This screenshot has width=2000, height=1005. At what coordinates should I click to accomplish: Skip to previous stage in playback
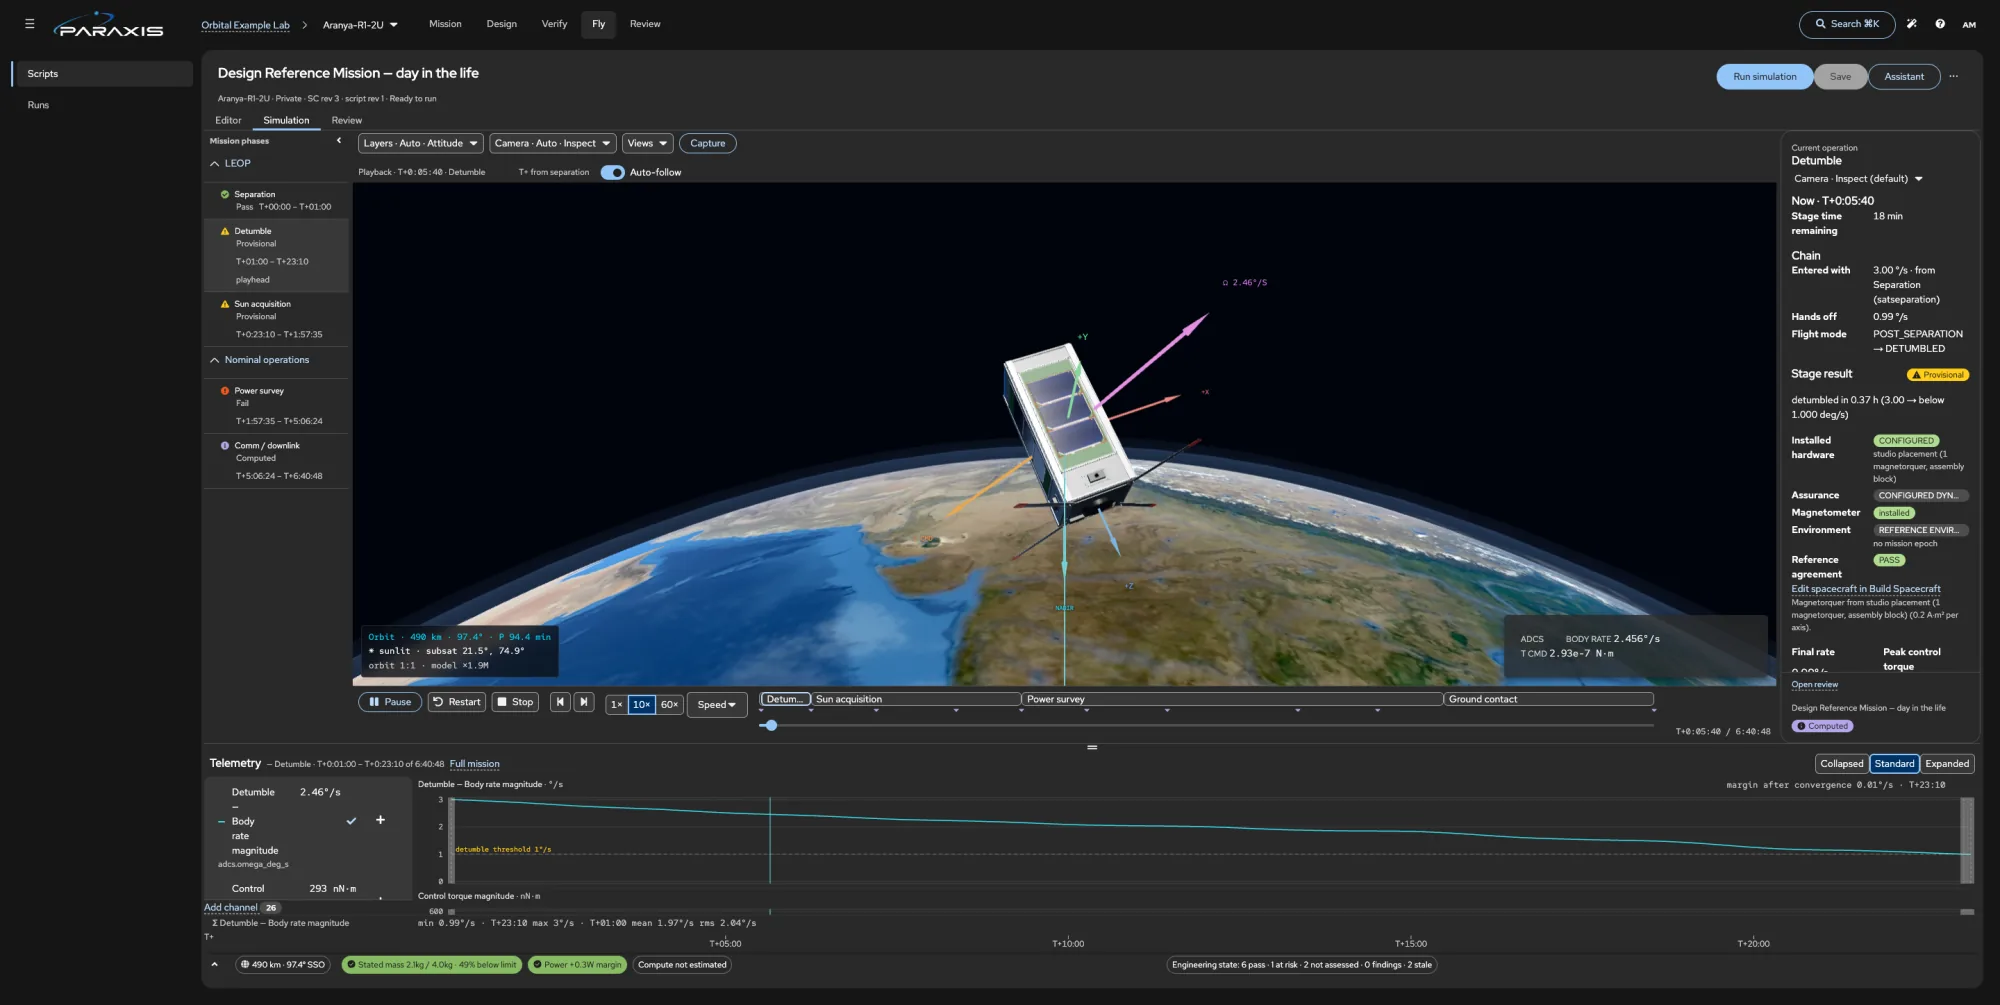(x=560, y=702)
